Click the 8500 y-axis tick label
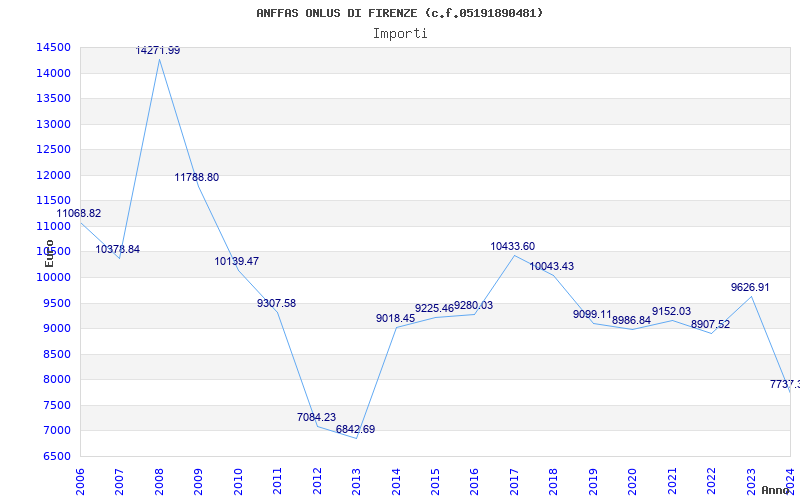The width and height of the screenshot is (800, 500). pos(56,354)
